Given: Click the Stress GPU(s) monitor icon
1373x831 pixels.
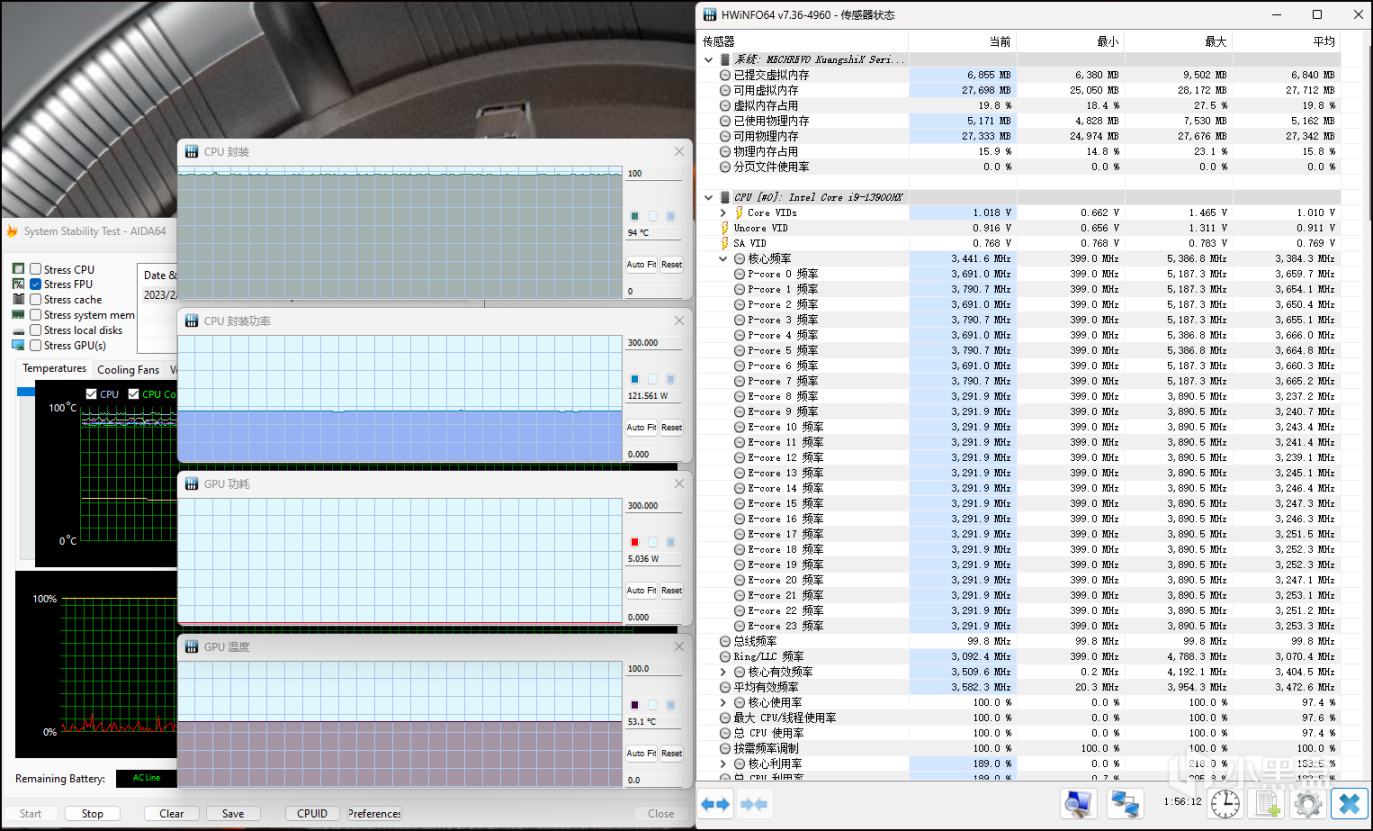Looking at the screenshot, I should point(18,345).
